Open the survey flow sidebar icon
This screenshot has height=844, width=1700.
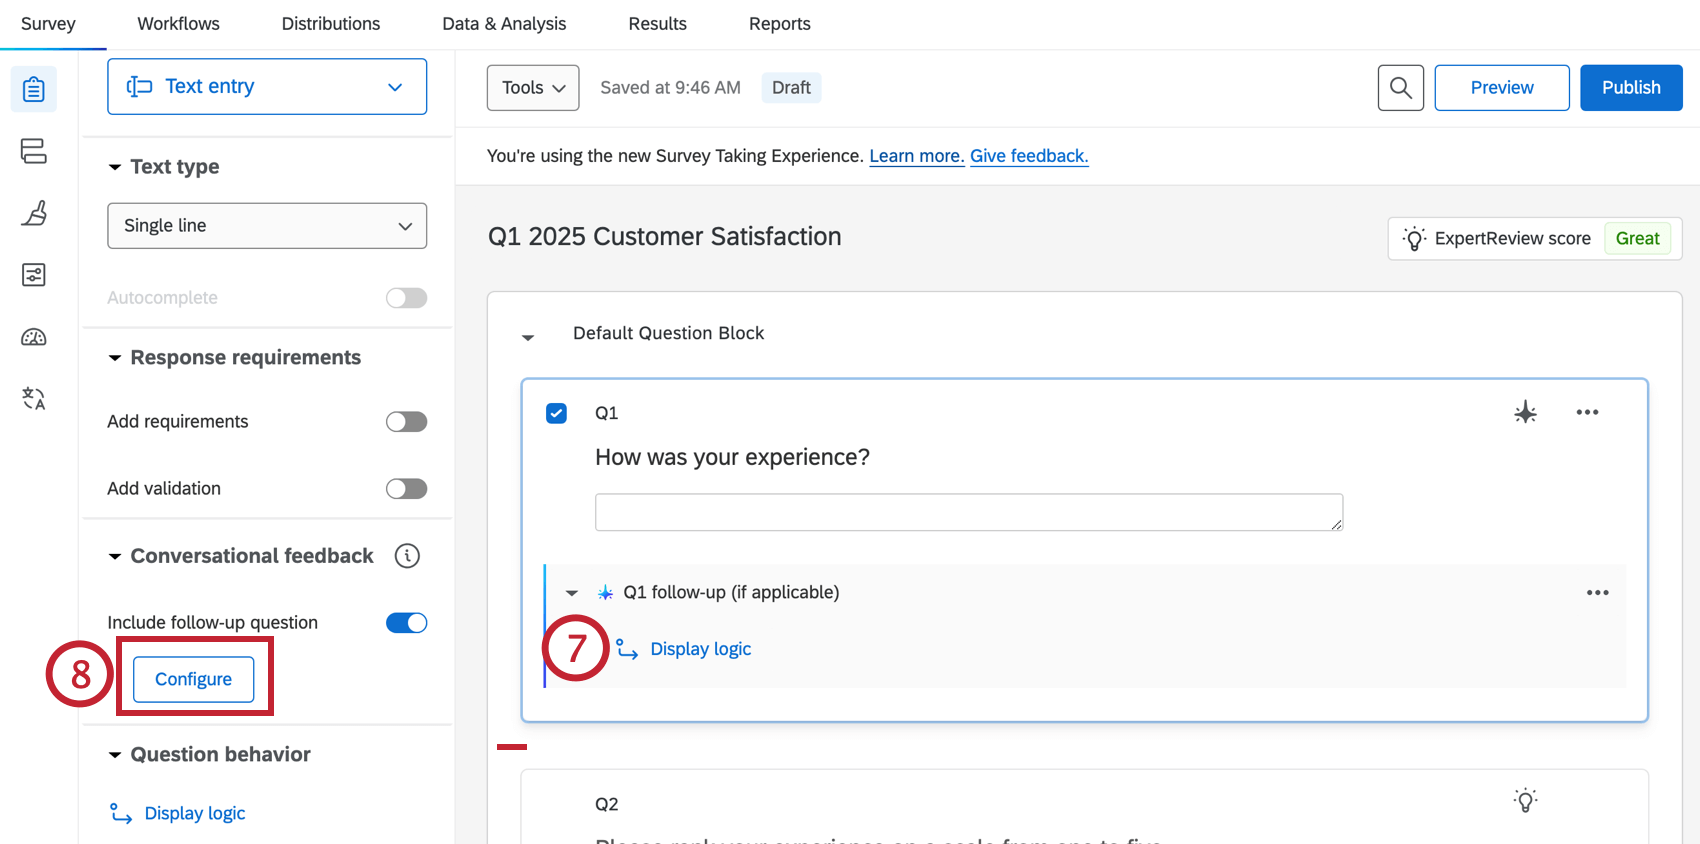(34, 151)
